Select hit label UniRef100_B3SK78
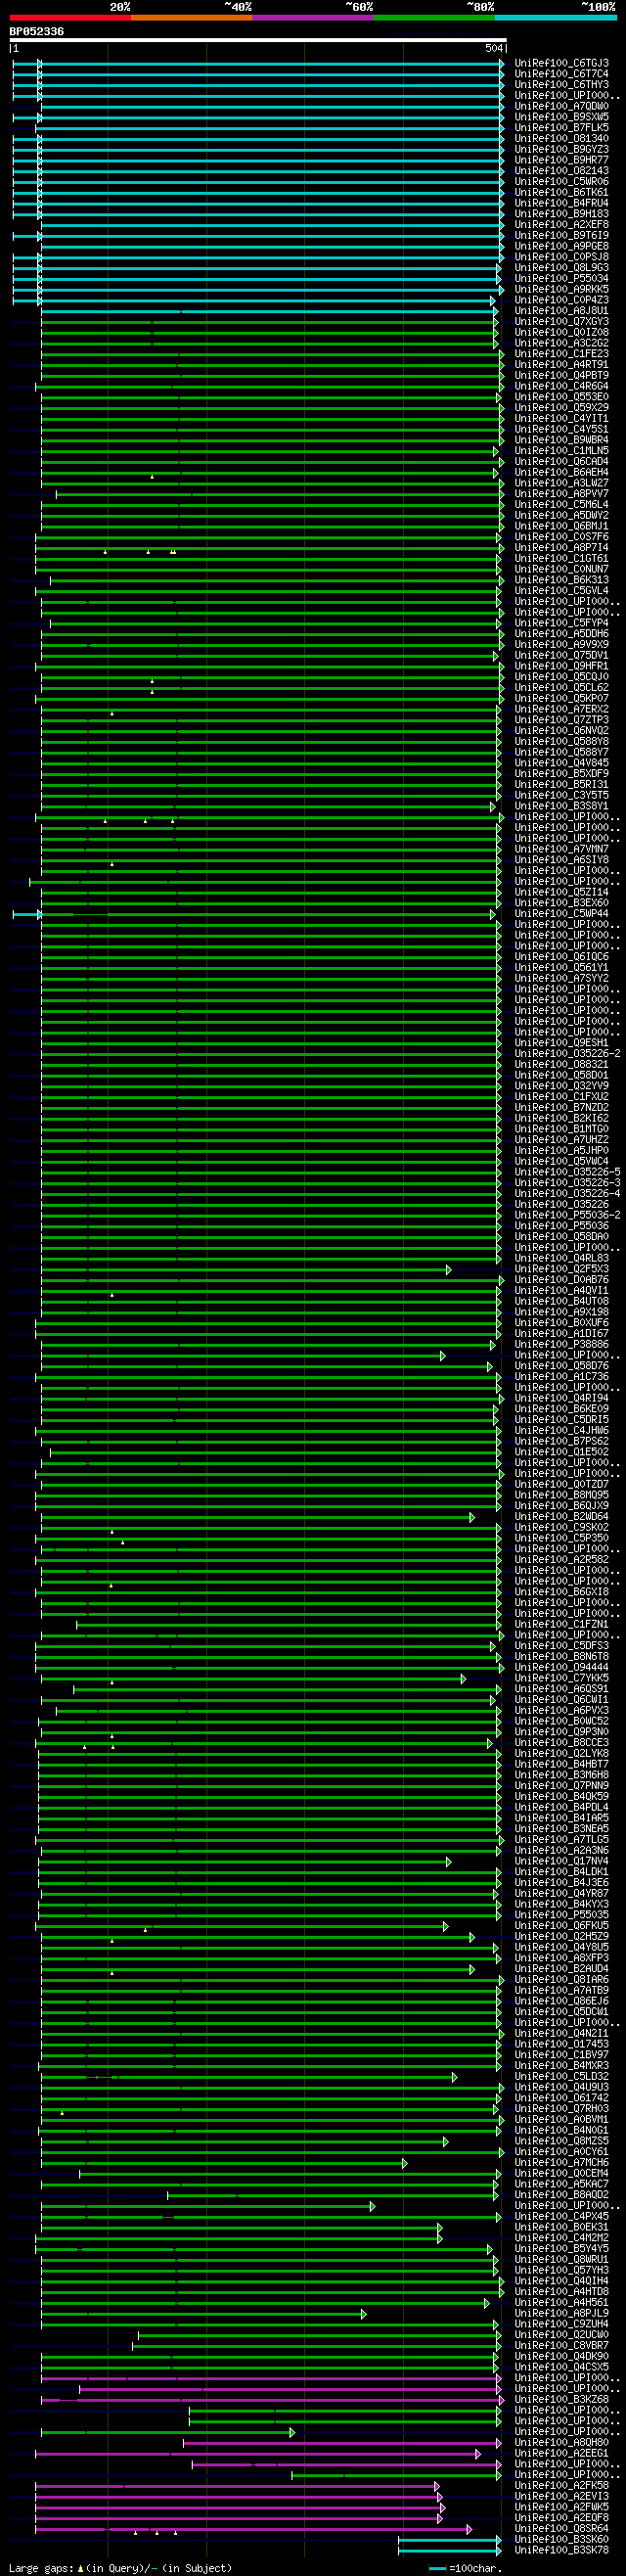 pos(562,2550)
